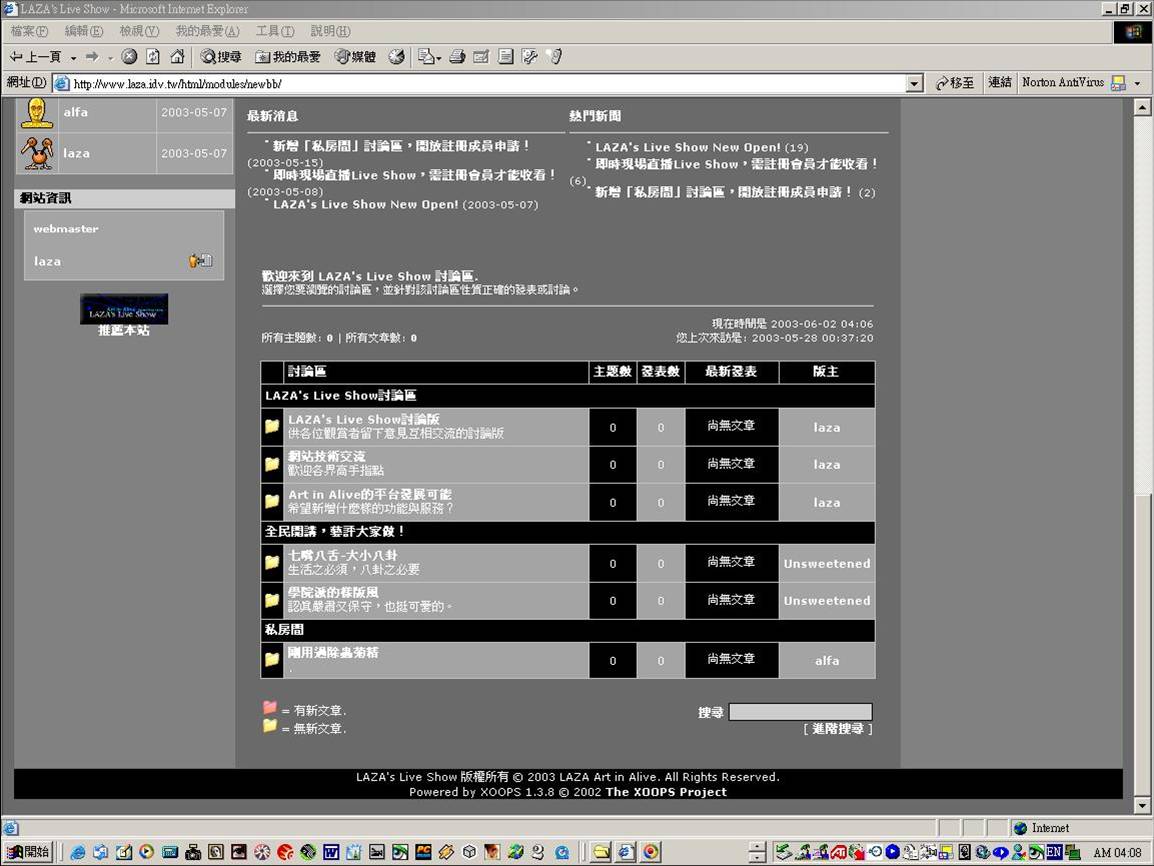Viewport: 1154px width, 866px height.
Task: Click the Edit page icon in toolbar
Action: [x=481, y=57]
